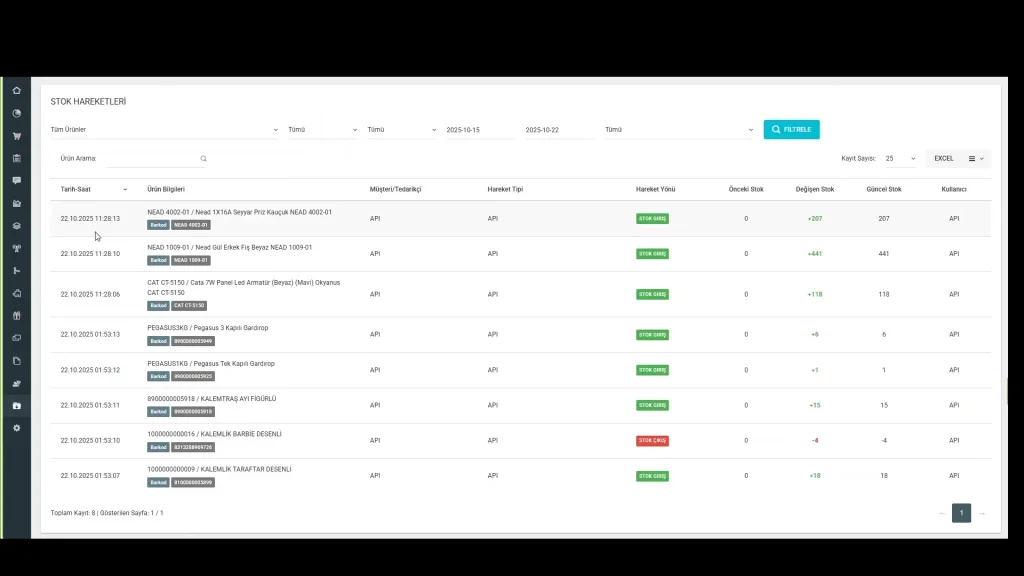Go to the previous page arrow
Image resolution: width=1024 pixels, height=576 pixels.
(942, 513)
